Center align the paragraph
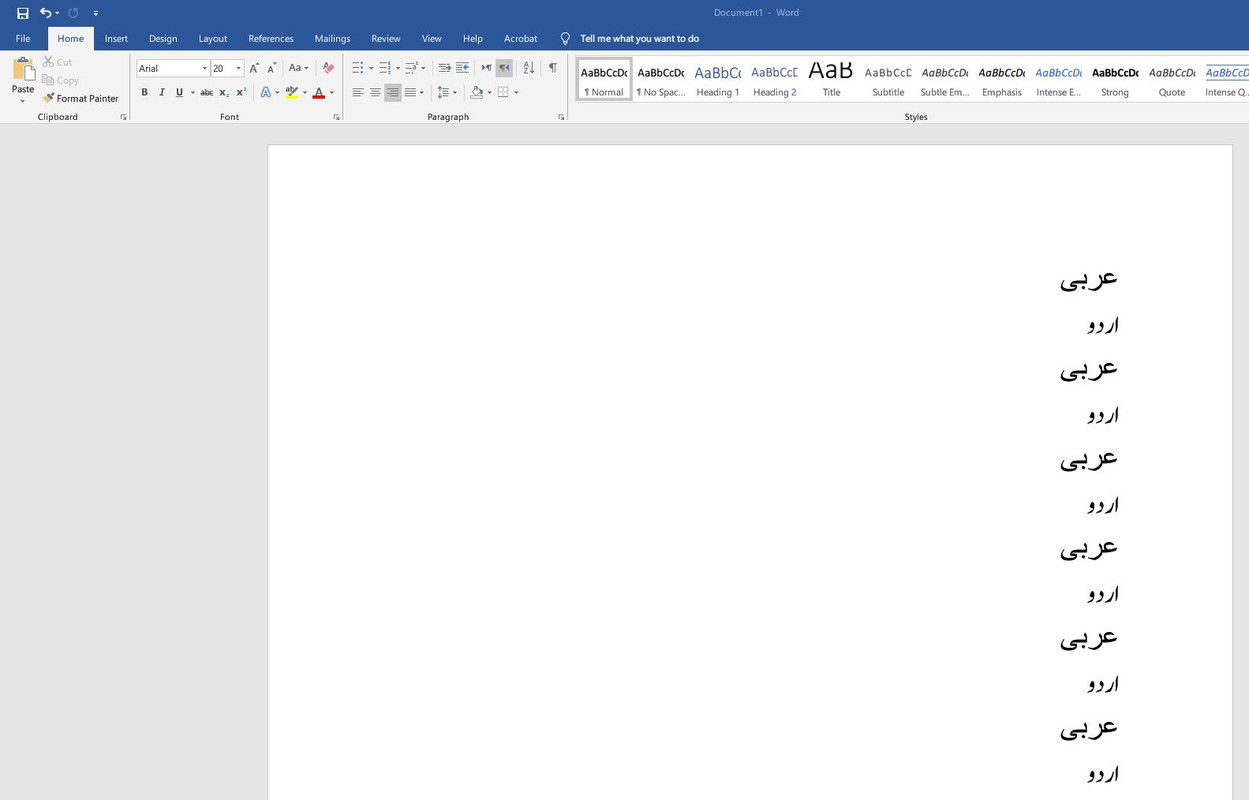Screen dimensions: 1249x800 tap(375, 93)
